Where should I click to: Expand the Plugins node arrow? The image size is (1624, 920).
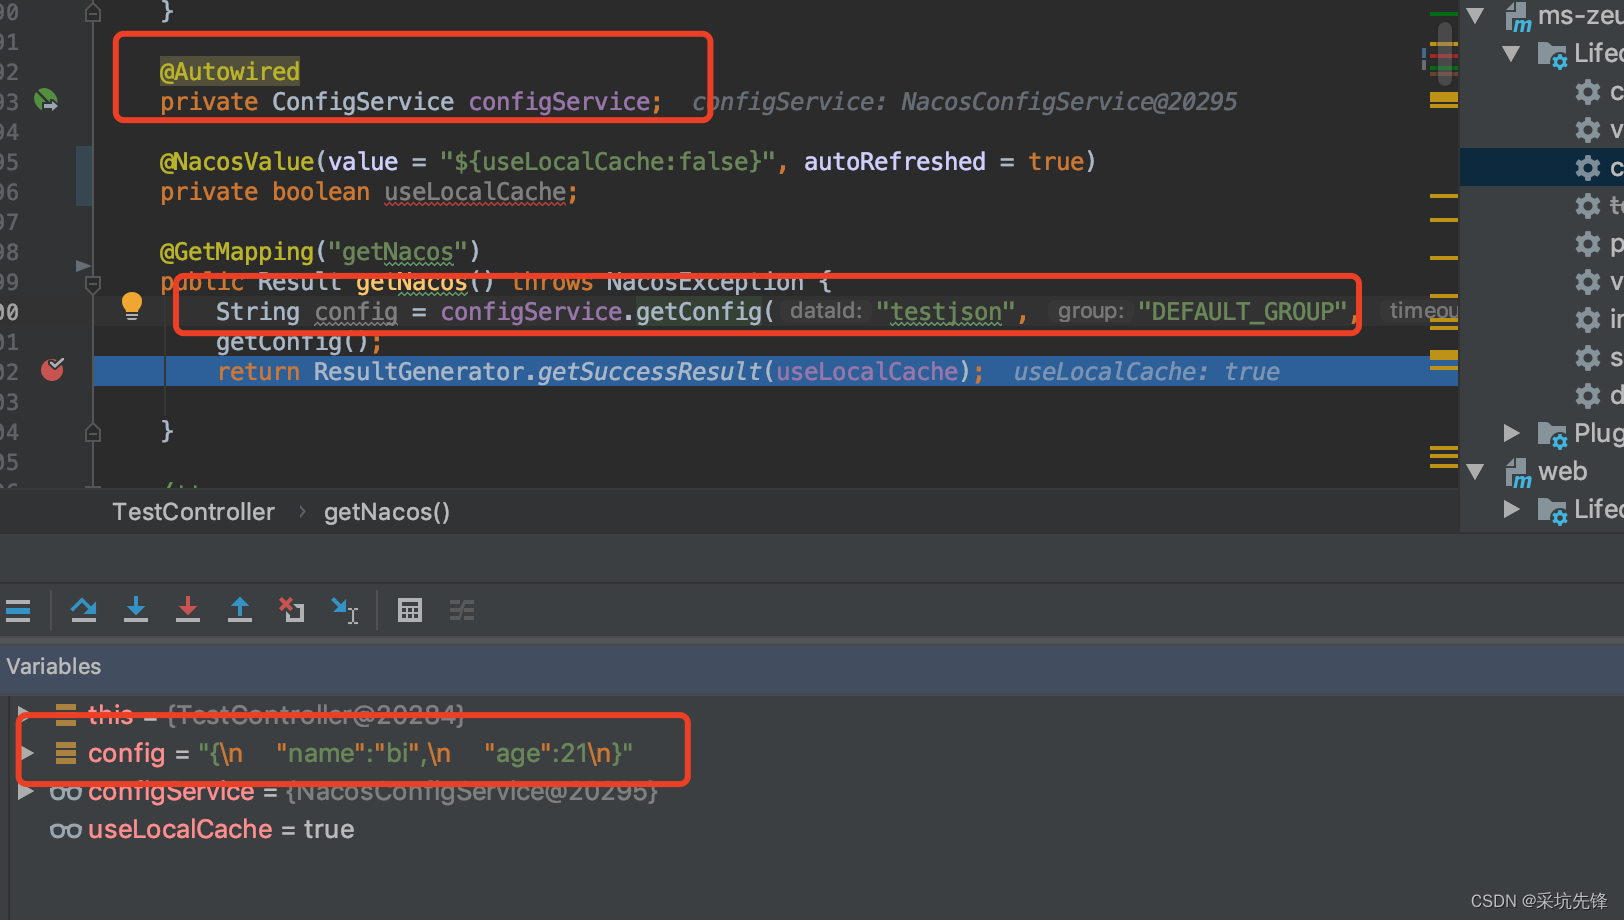[1511, 433]
